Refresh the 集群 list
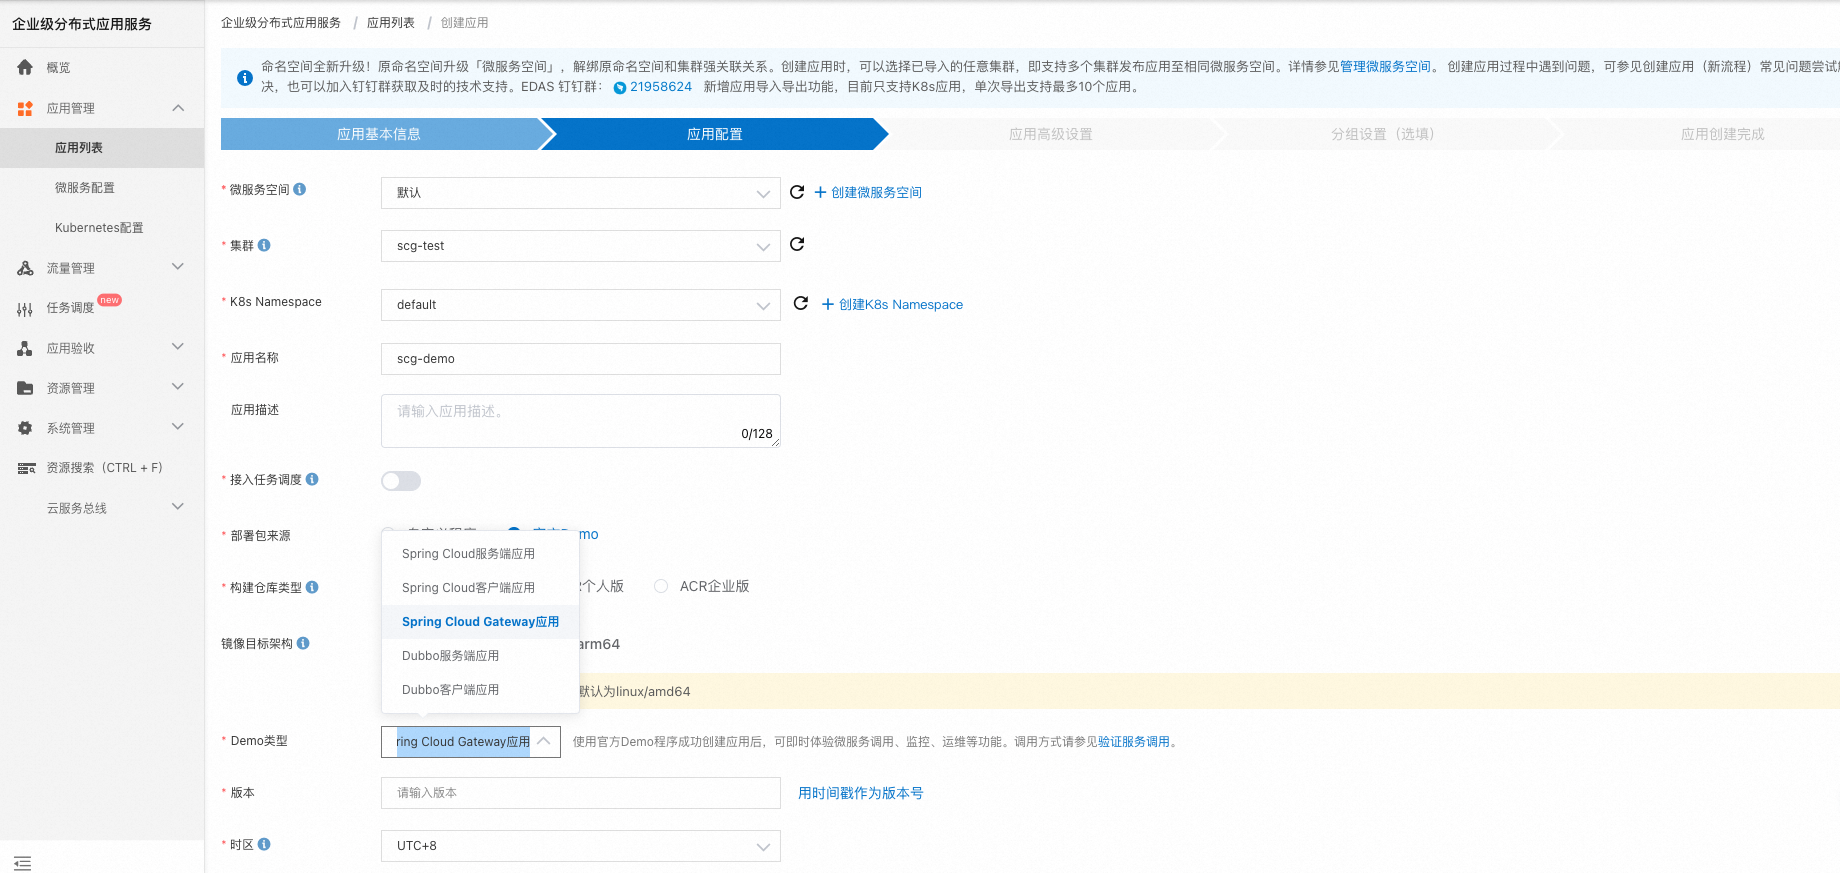The width and height of the screenshot is (1840, 873). (797, 244)
